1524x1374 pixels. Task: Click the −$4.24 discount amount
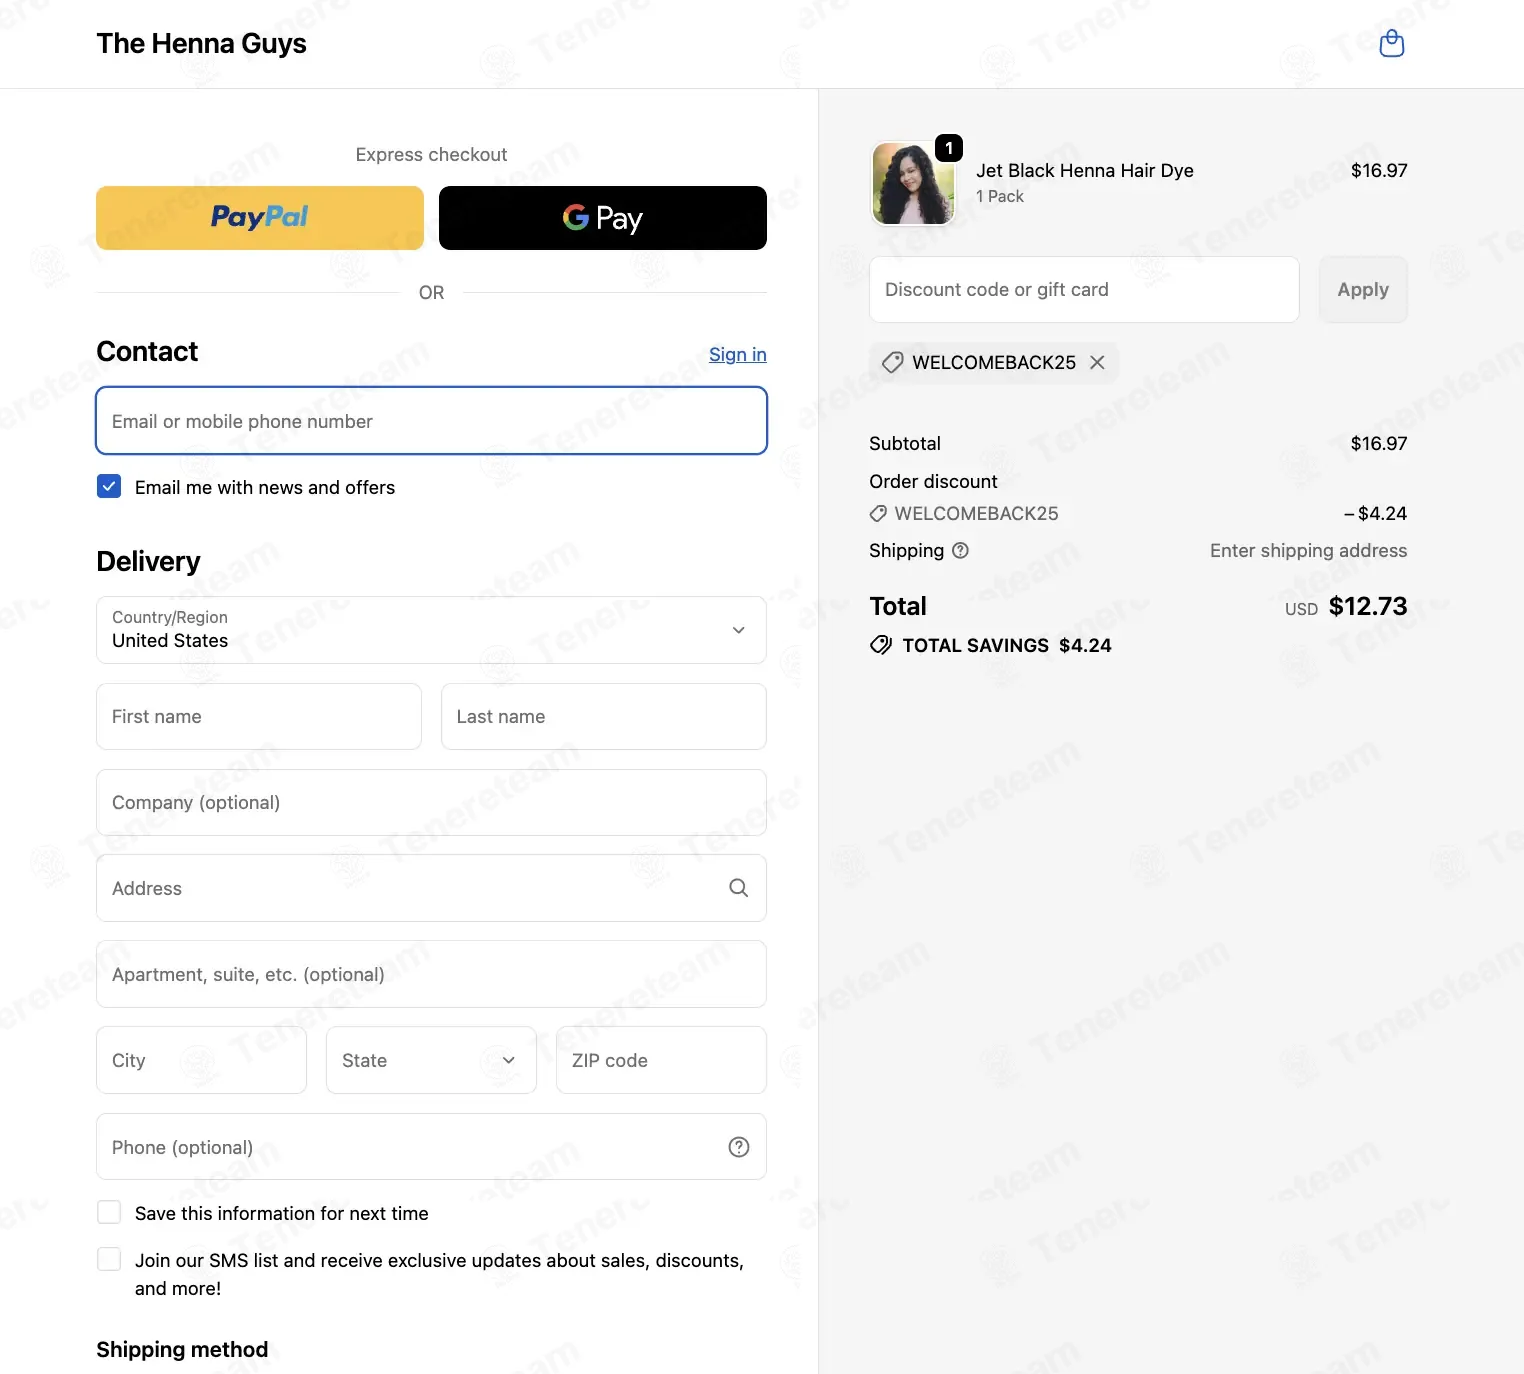(1375, 513)
